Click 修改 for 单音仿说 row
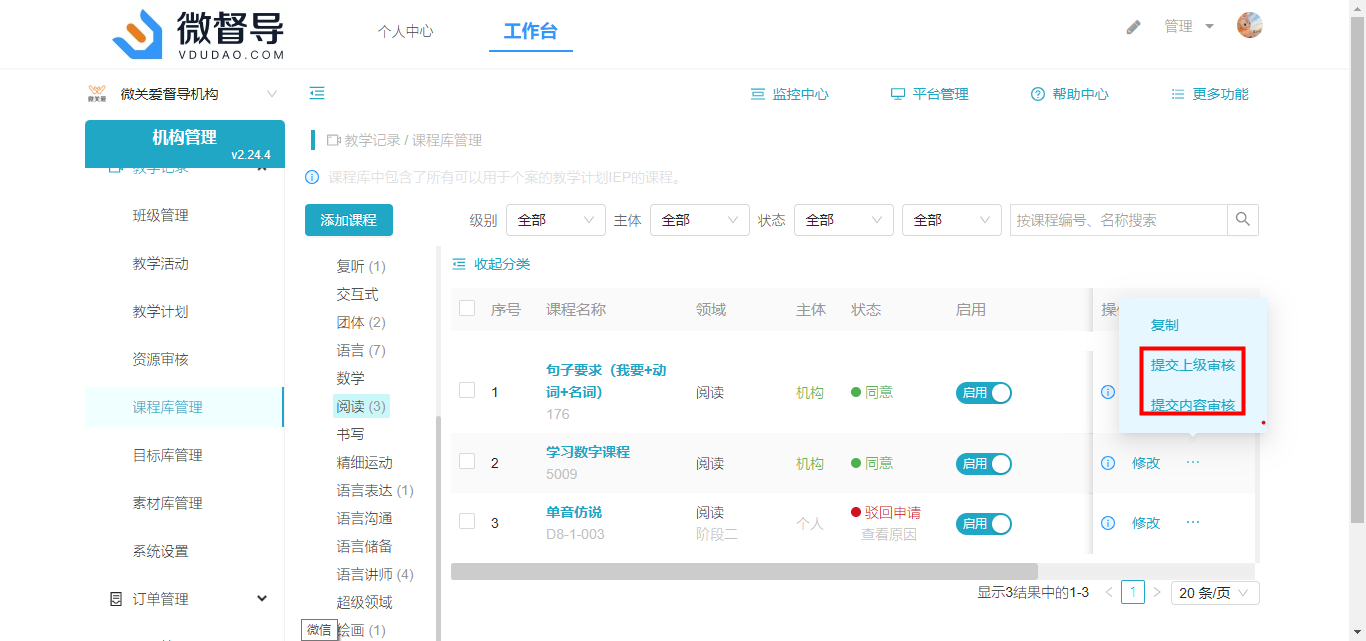Viewport: 1366px width, 641px height. point(1146,523)
